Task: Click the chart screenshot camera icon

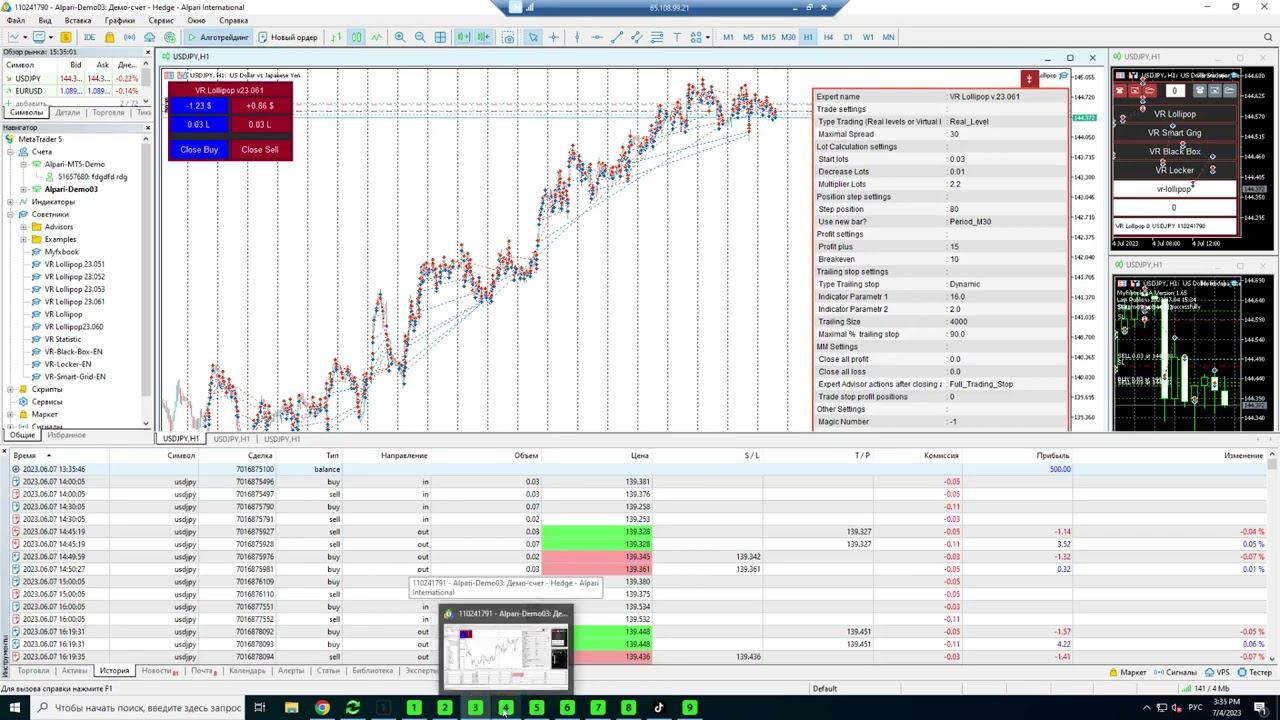Action: click(508, 37)
